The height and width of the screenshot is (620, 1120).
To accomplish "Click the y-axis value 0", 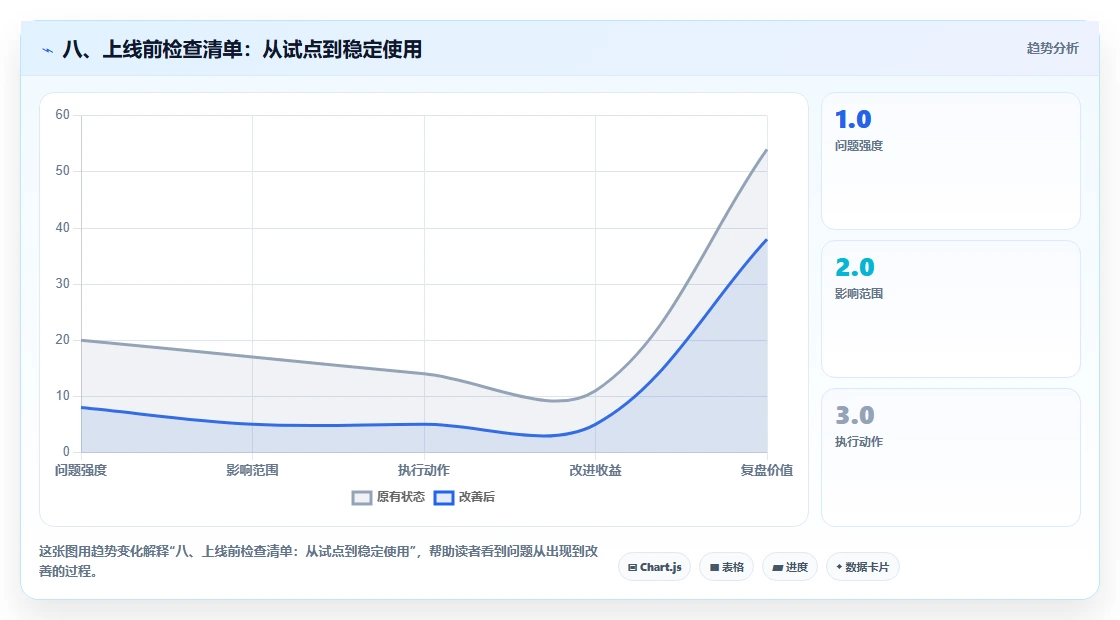I will click(66, 452).
